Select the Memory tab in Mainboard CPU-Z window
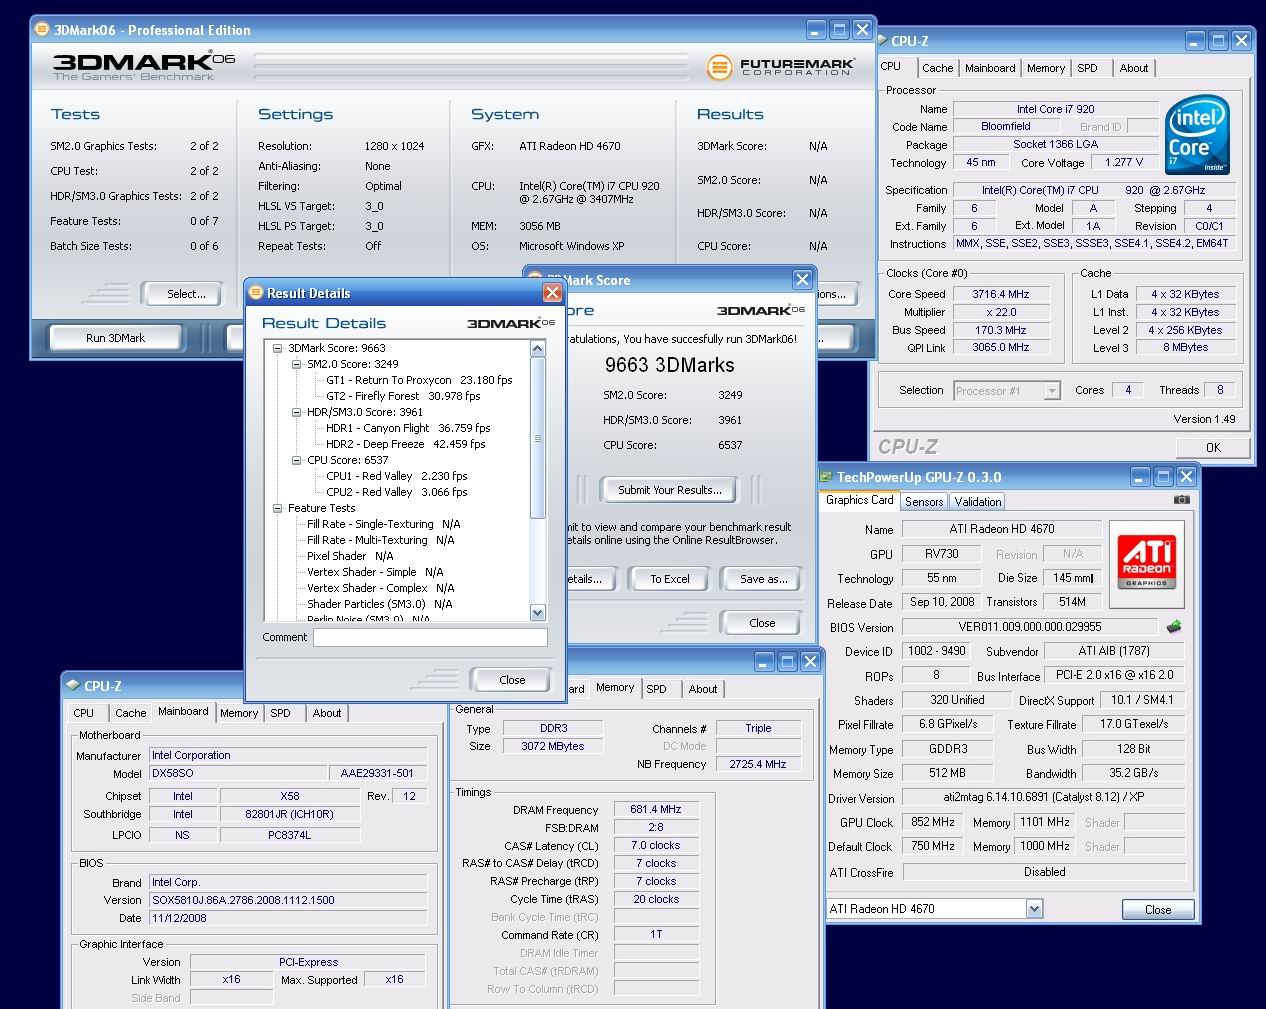This screenshot has width=1266, height=1009. pyautogui.click(x=239, y=713)
